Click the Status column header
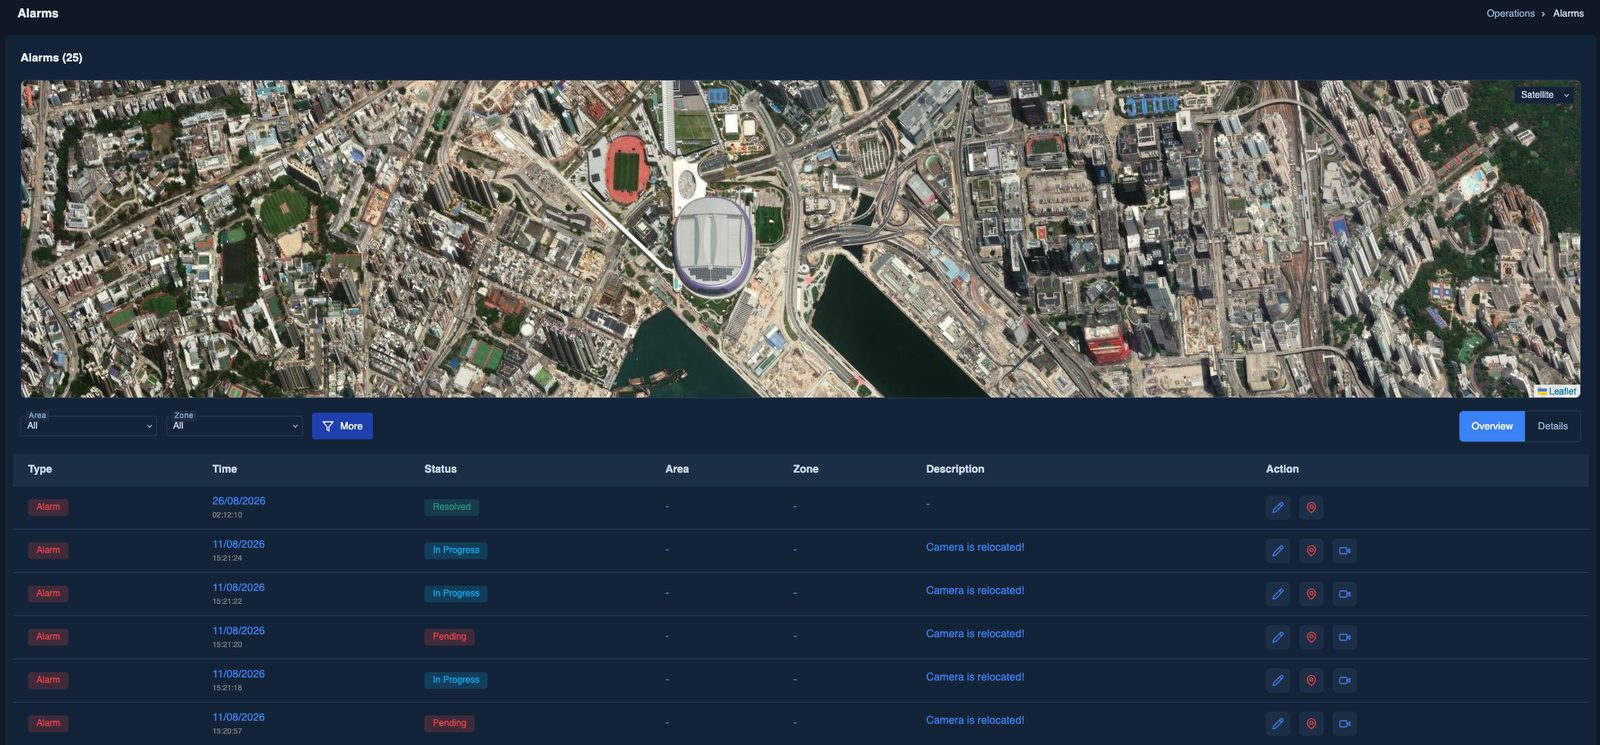Viewport: 1600px width, 745px height. [x=440, y=469]
